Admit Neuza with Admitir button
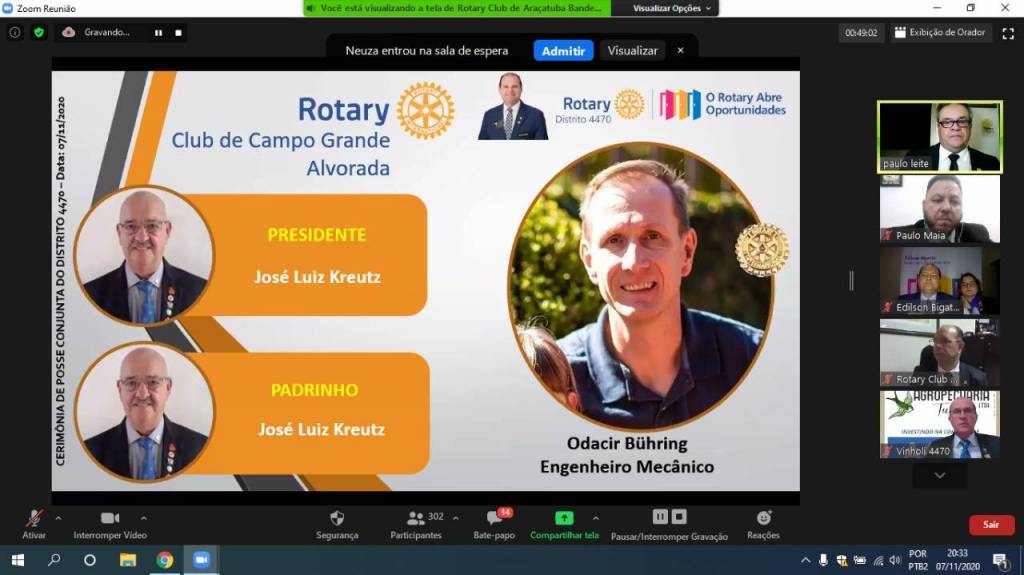Viewport: 1024px width, 575px height. (x=563, y=50)
